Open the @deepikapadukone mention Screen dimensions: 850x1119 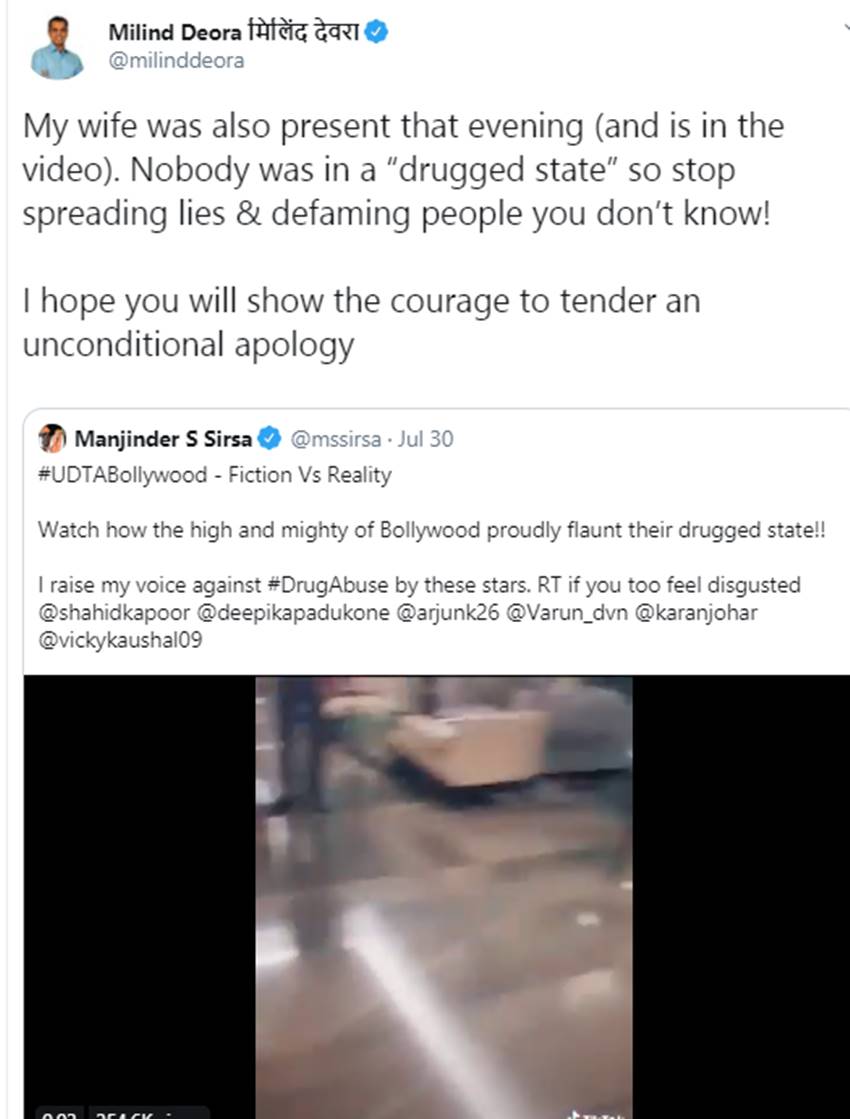point(292,613)
